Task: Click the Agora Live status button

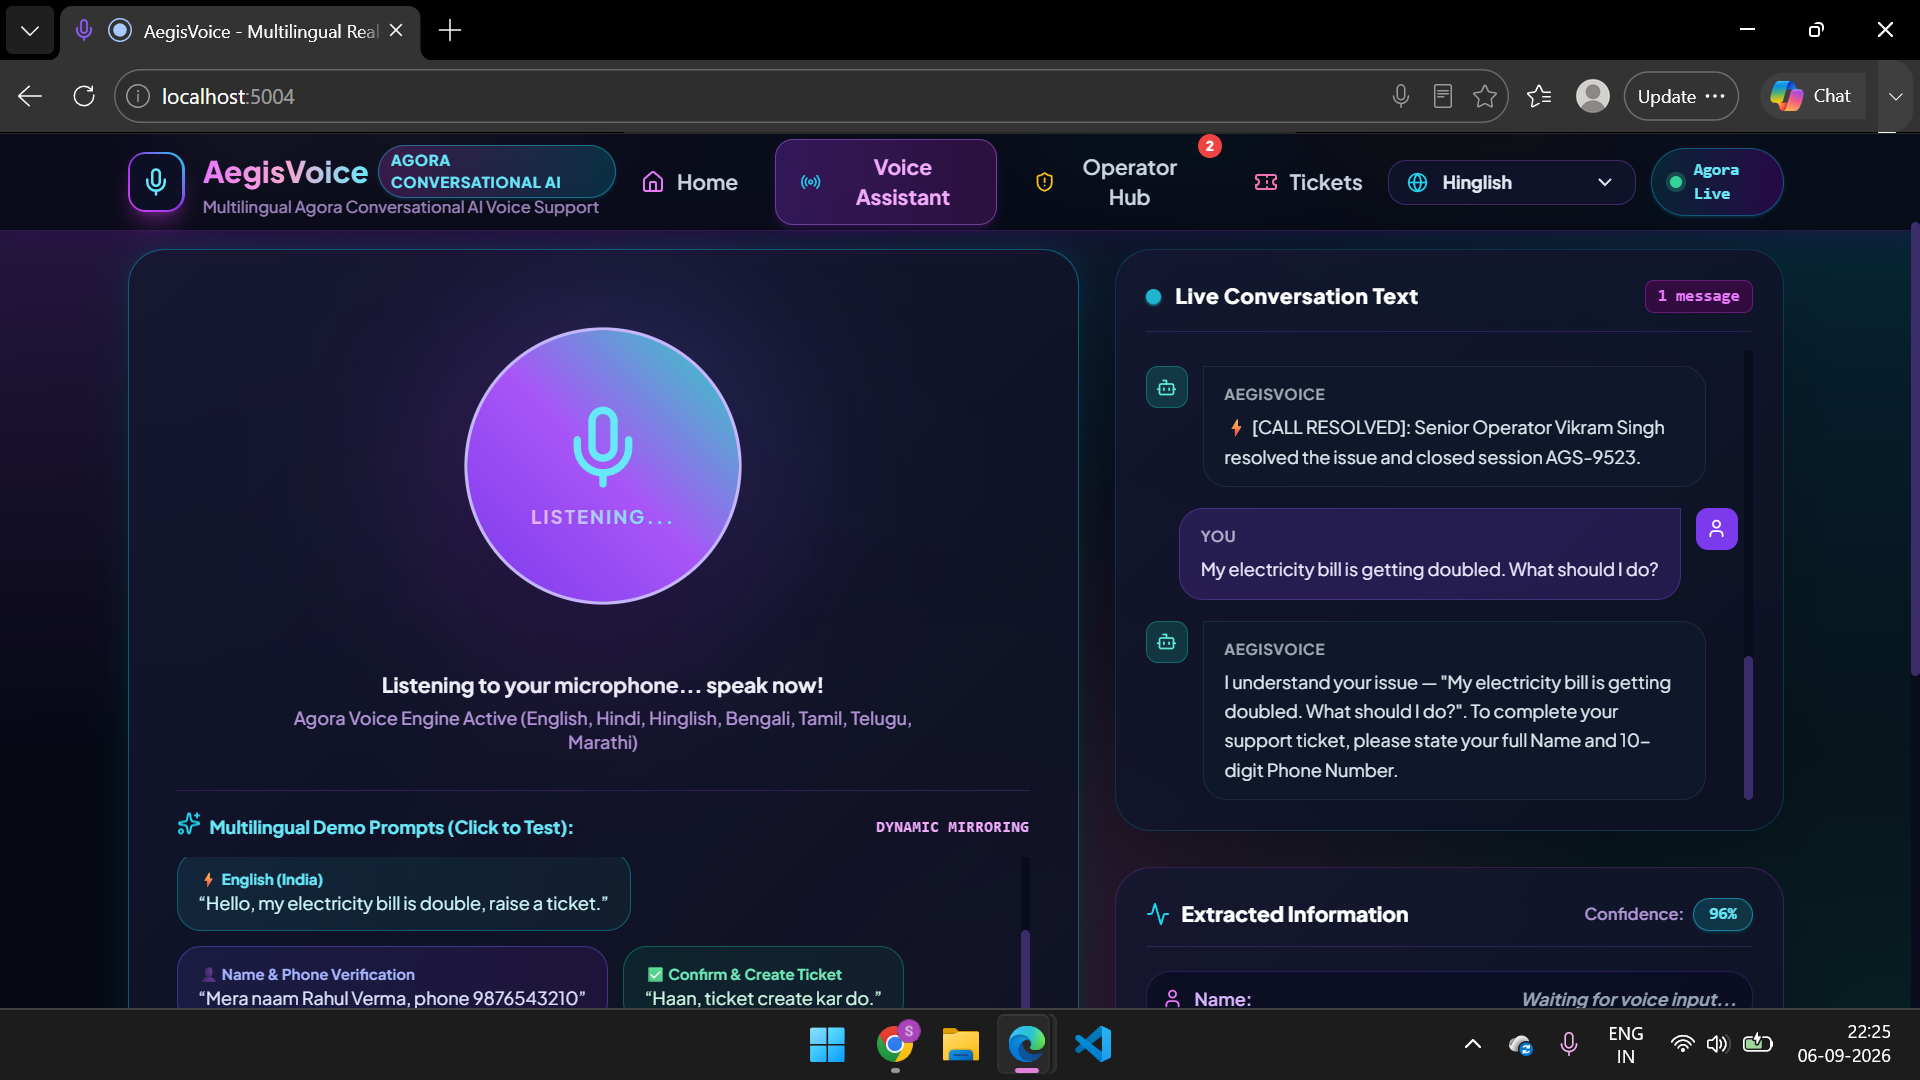Action: (1716, 182)
